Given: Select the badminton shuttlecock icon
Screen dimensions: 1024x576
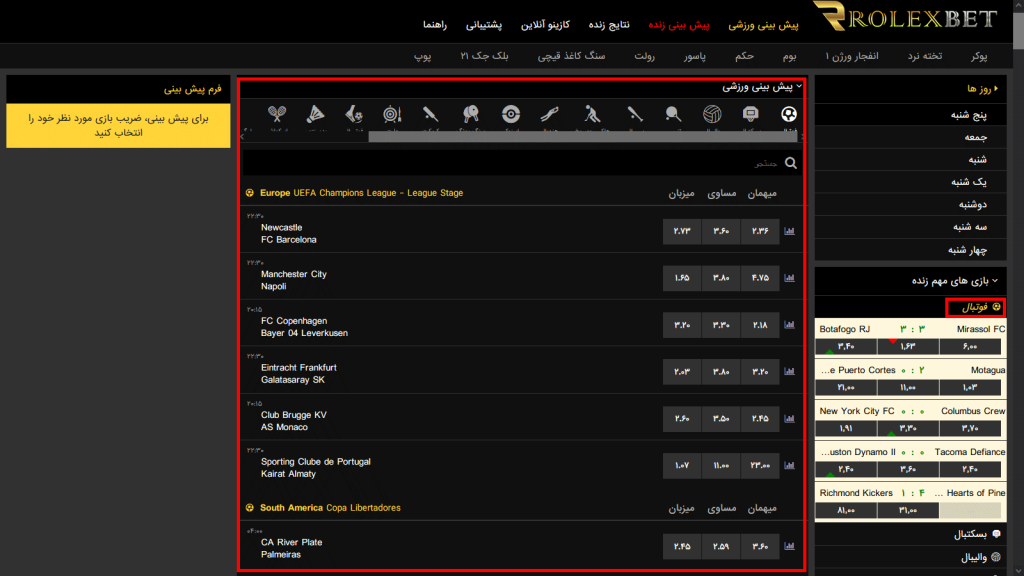Looking at the screenshot, I should (x=315, y=114).
